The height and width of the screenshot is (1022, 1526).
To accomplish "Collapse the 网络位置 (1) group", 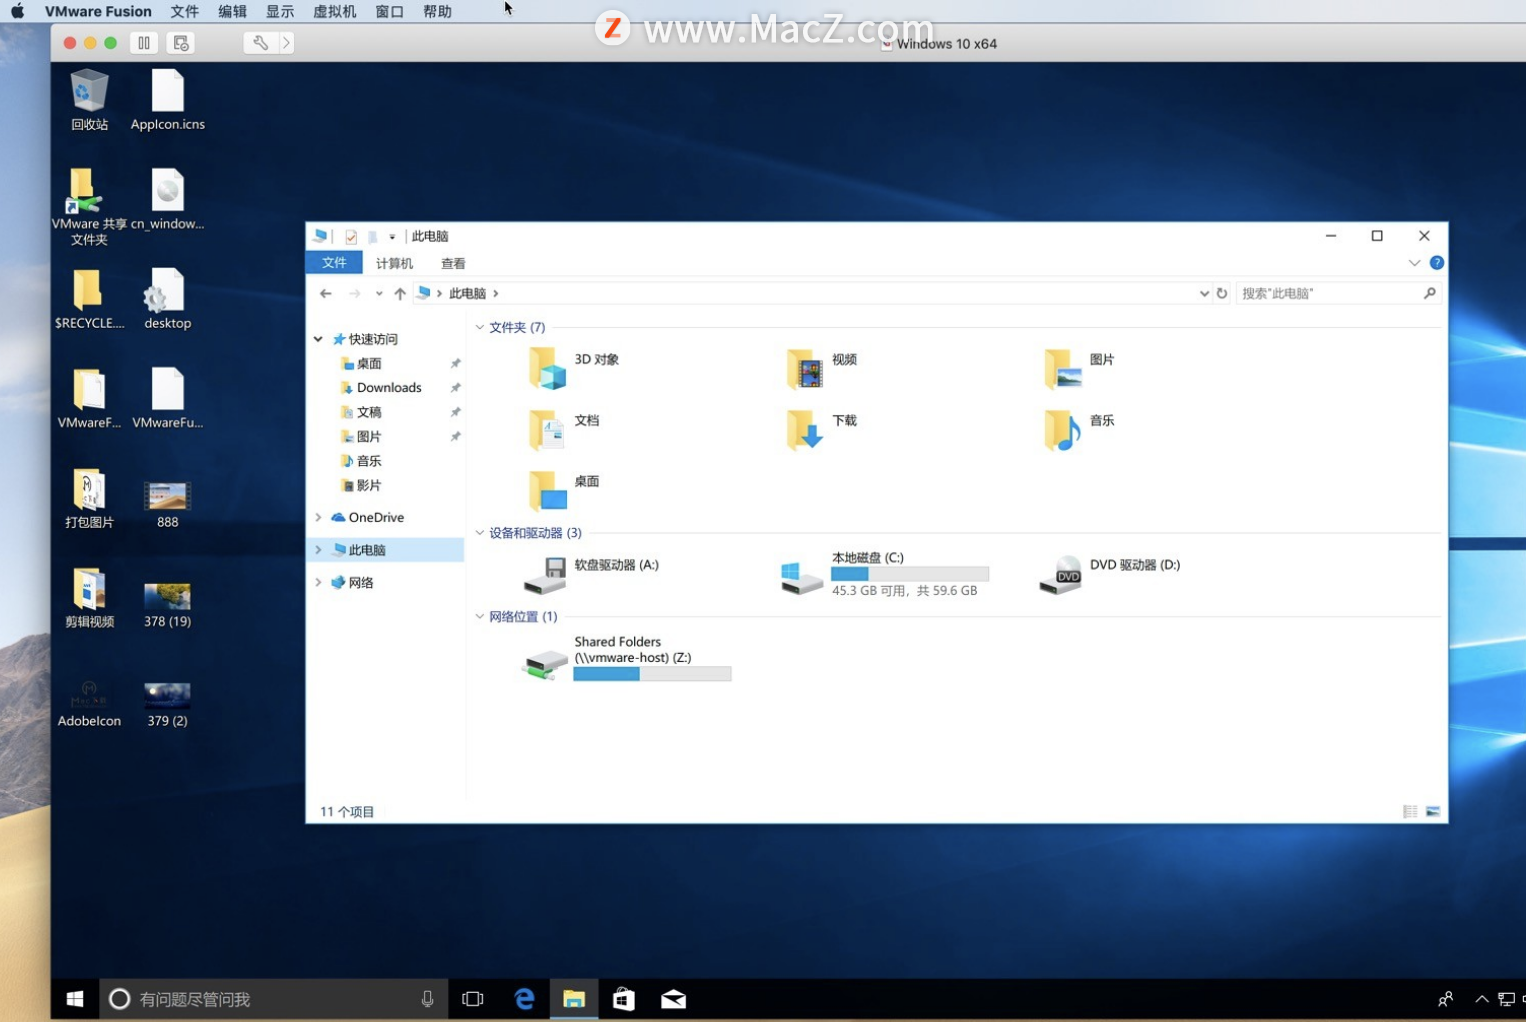I will 480,616.
